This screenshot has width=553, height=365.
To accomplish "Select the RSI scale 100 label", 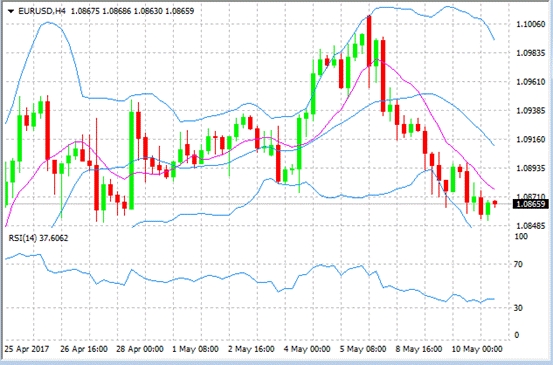I will pos(521,236).
